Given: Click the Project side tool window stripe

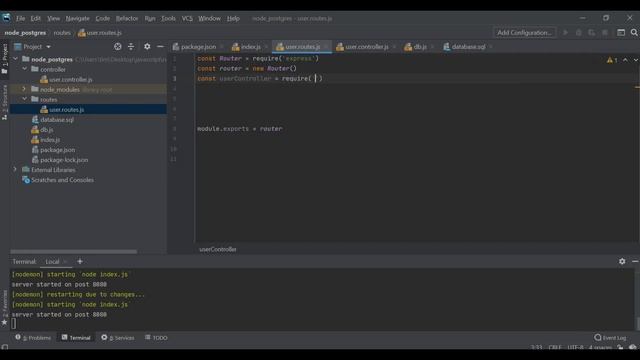Looking at the screenshot, I should click(4, 59).
